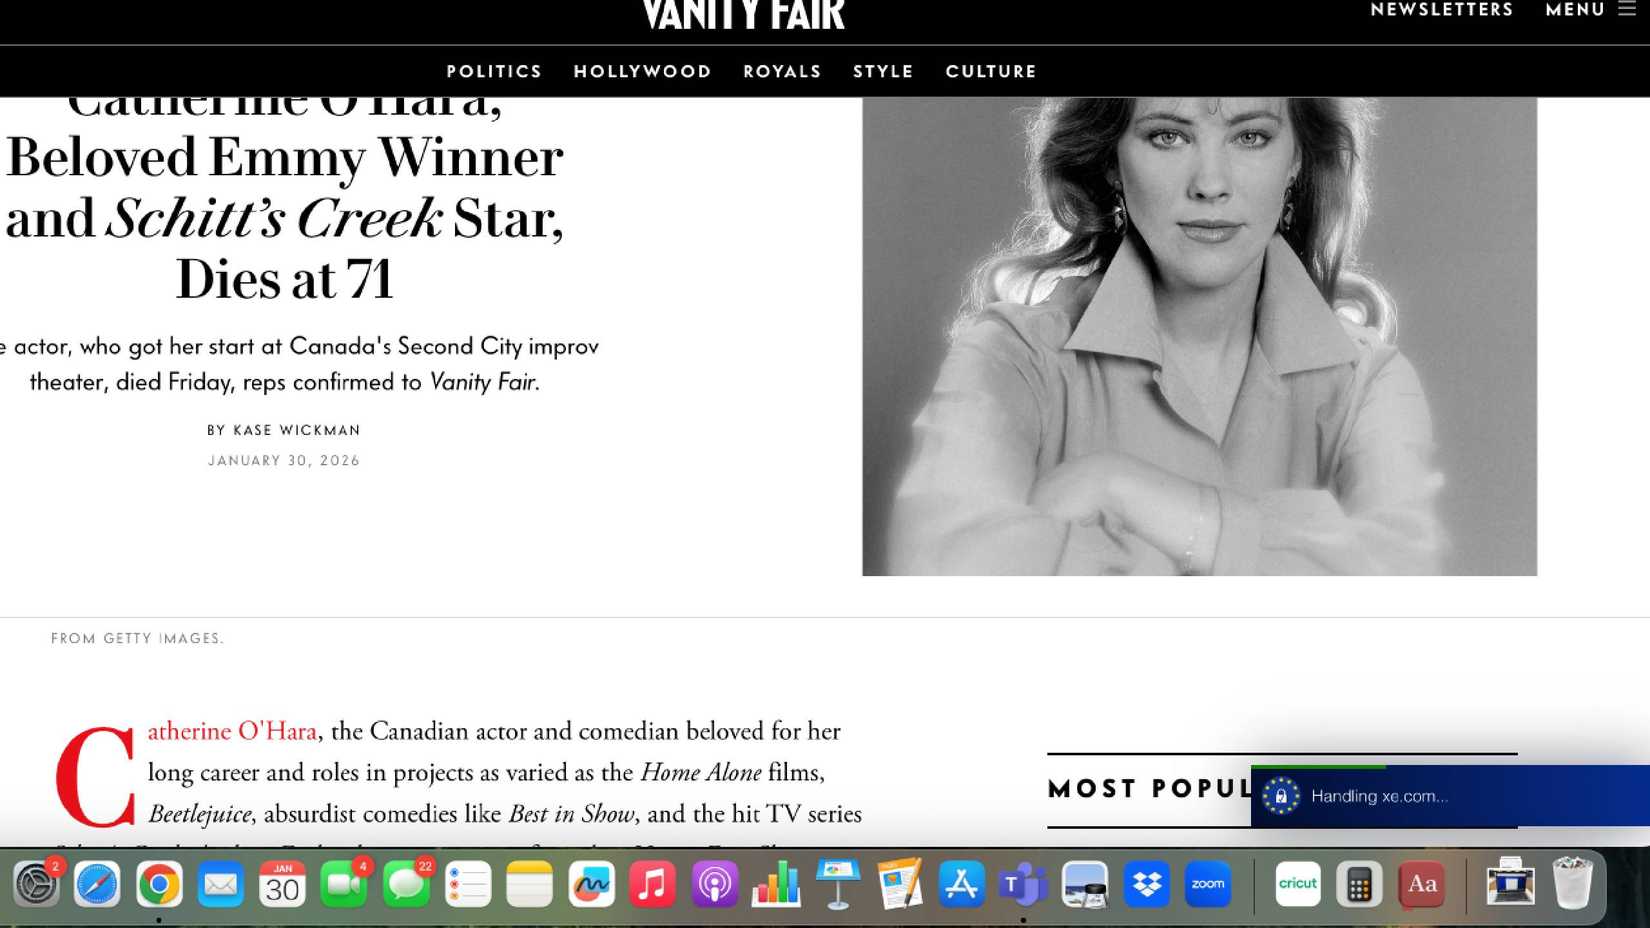Click the Vanity Fair logo
The image size is (1650, 928).
[744, 14]
